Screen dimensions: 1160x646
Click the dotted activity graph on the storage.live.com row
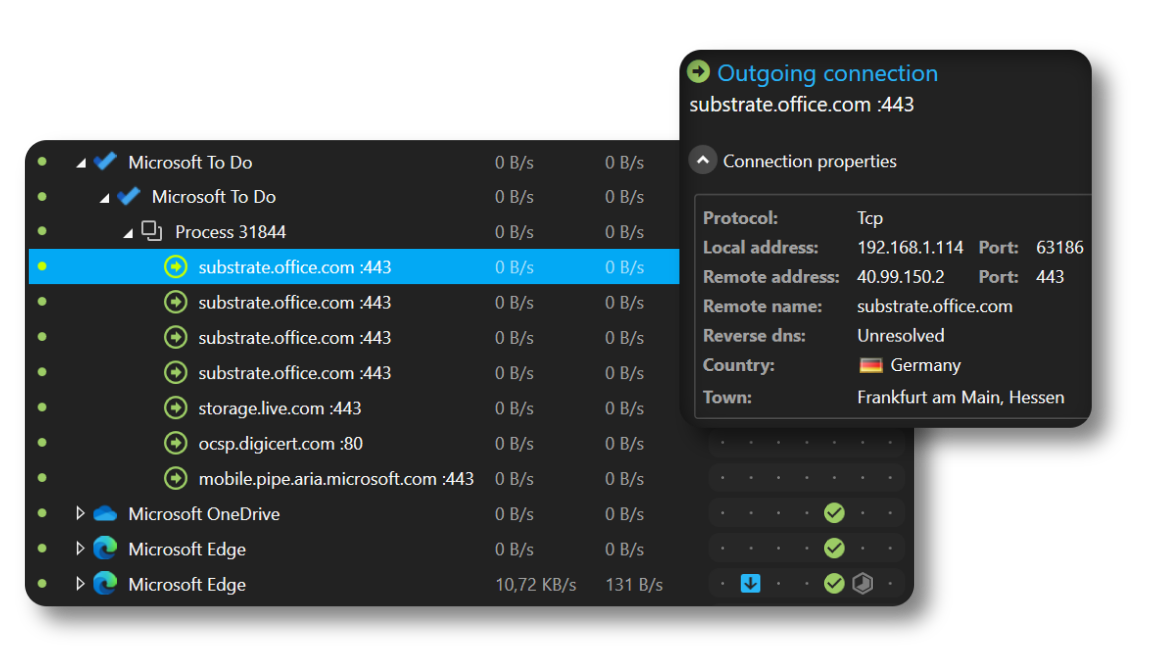(806, 408)
